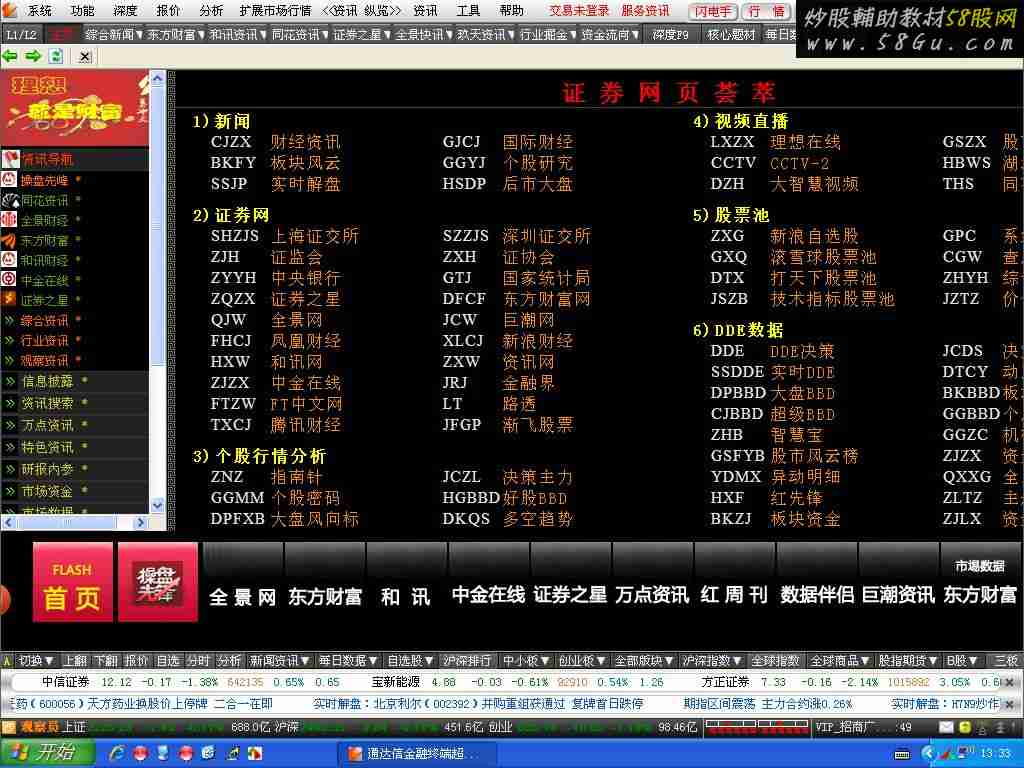Open the 全部版块 dropdown
The height and width of the screenshot is (768, 1024).
pos(644,661)
